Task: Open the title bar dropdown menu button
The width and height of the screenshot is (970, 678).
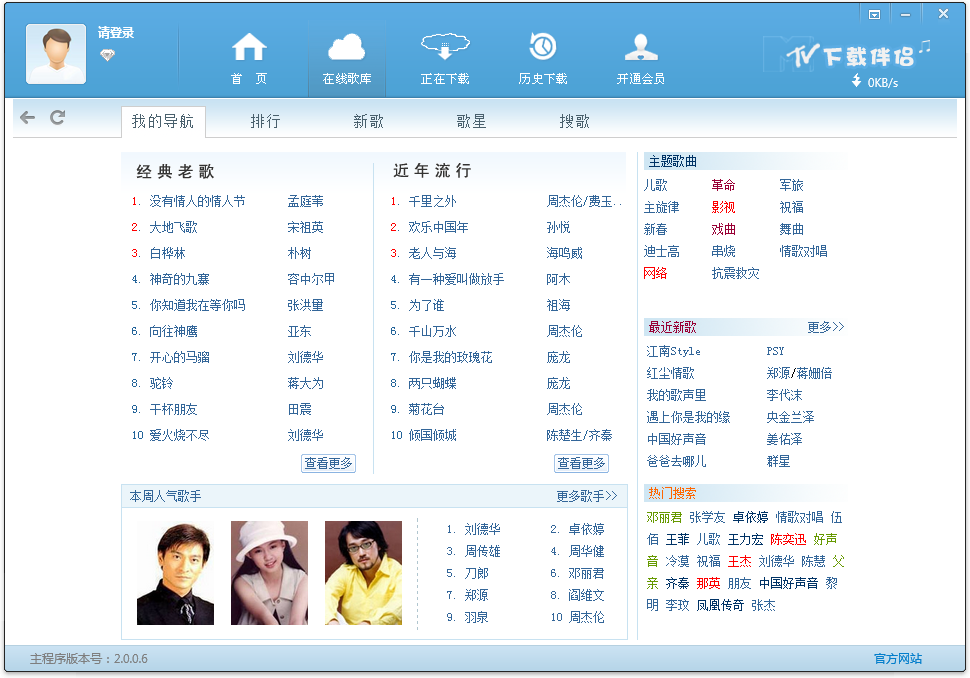Action: pyautogui.click(x=874, y=14)
